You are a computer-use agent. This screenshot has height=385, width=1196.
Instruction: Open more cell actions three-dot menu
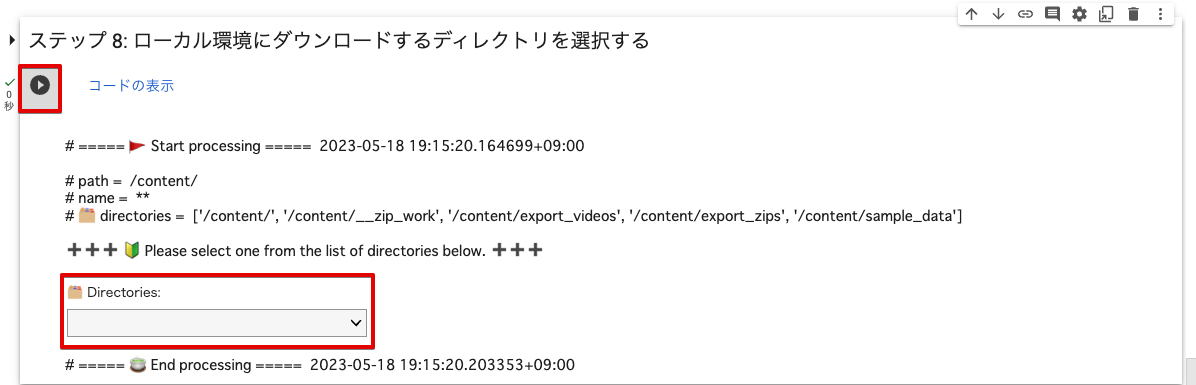tap(1160, 14)
